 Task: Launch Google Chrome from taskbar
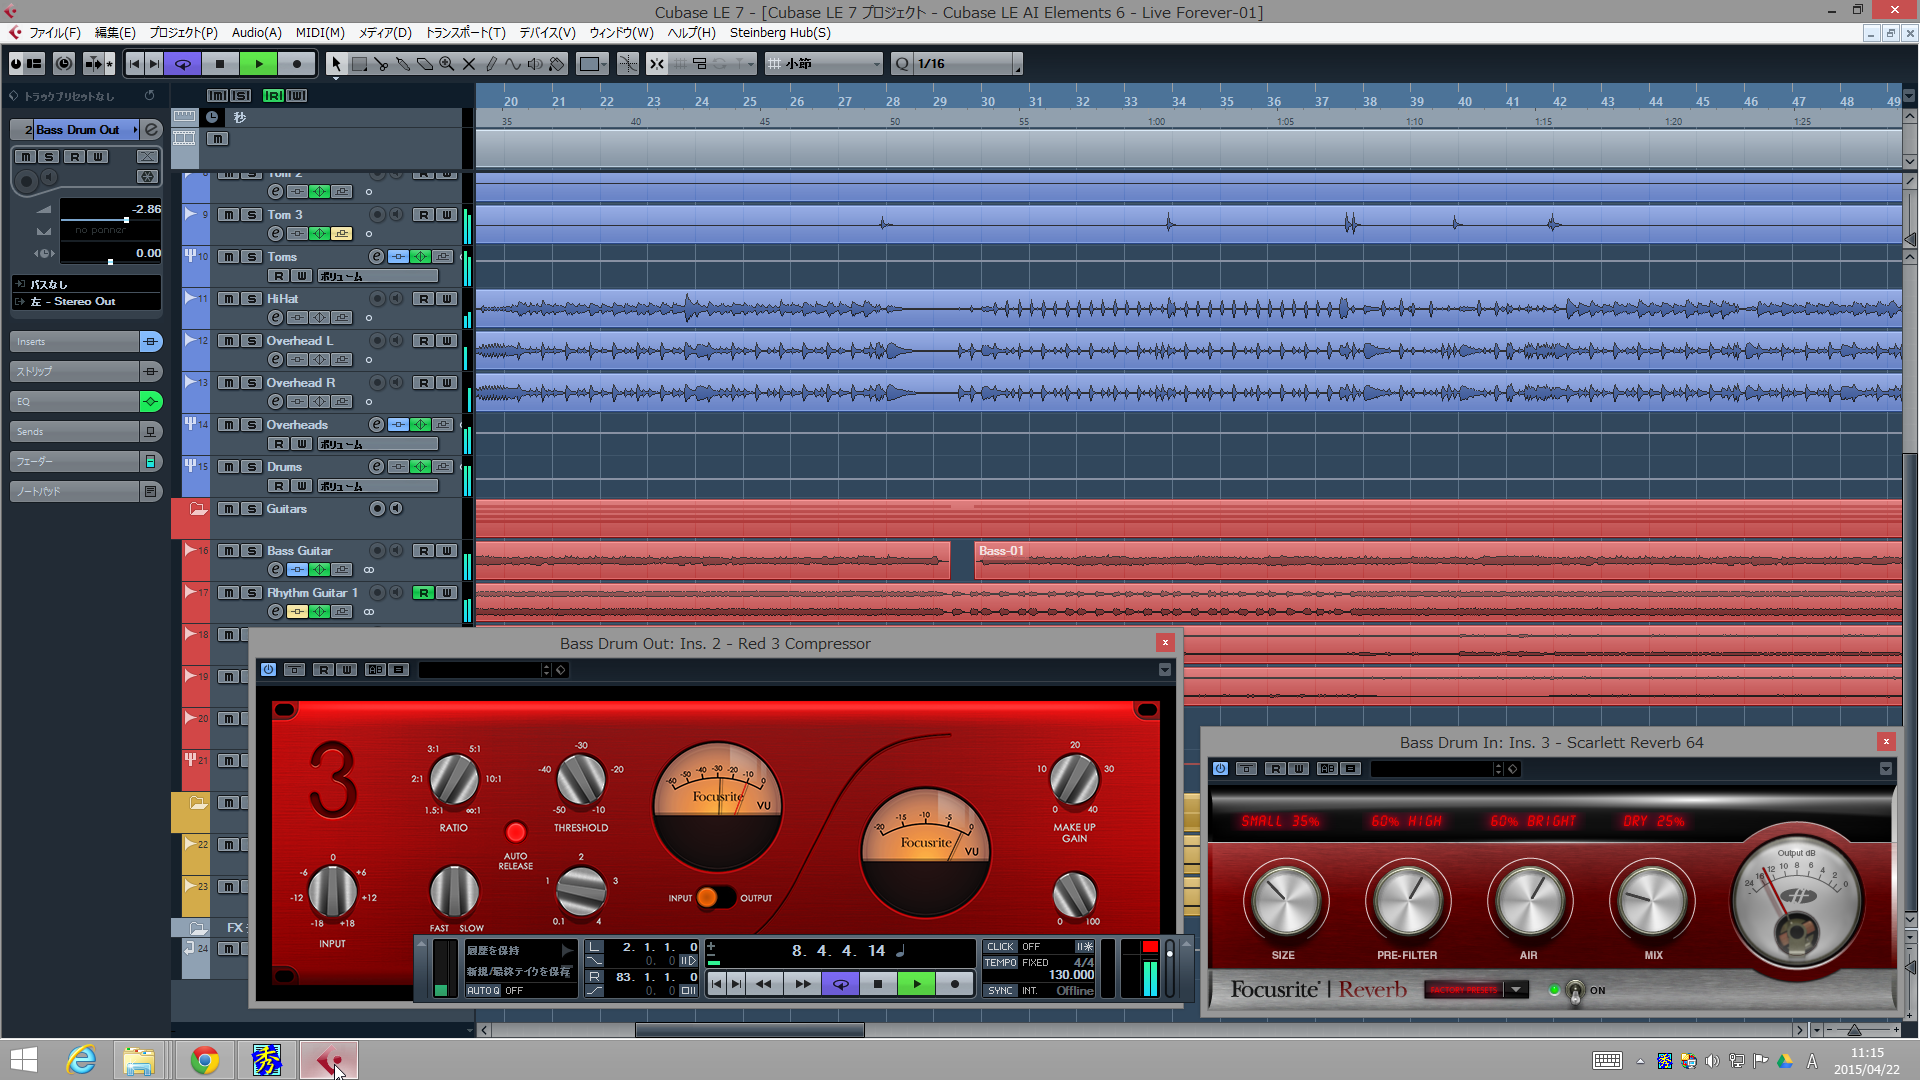tap(205, 1060)
